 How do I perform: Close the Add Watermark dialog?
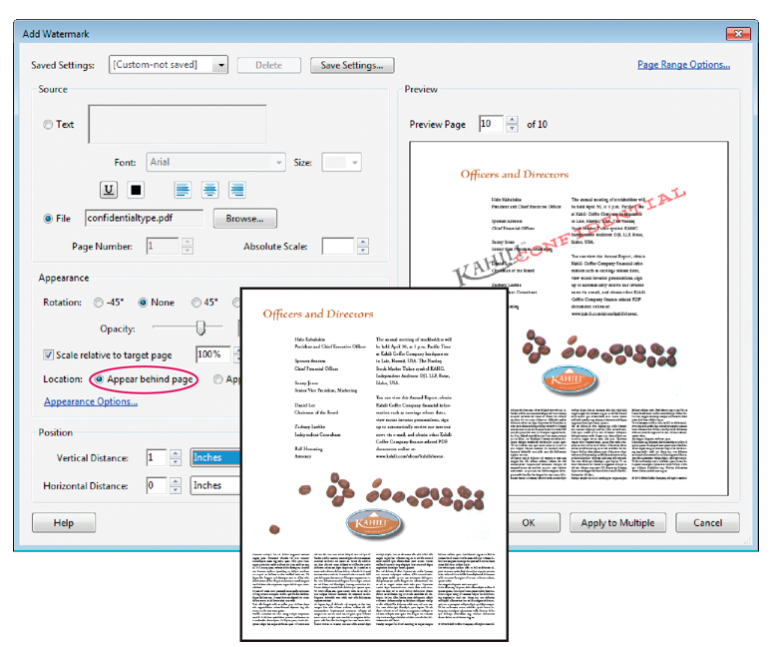tap(738, 34)
